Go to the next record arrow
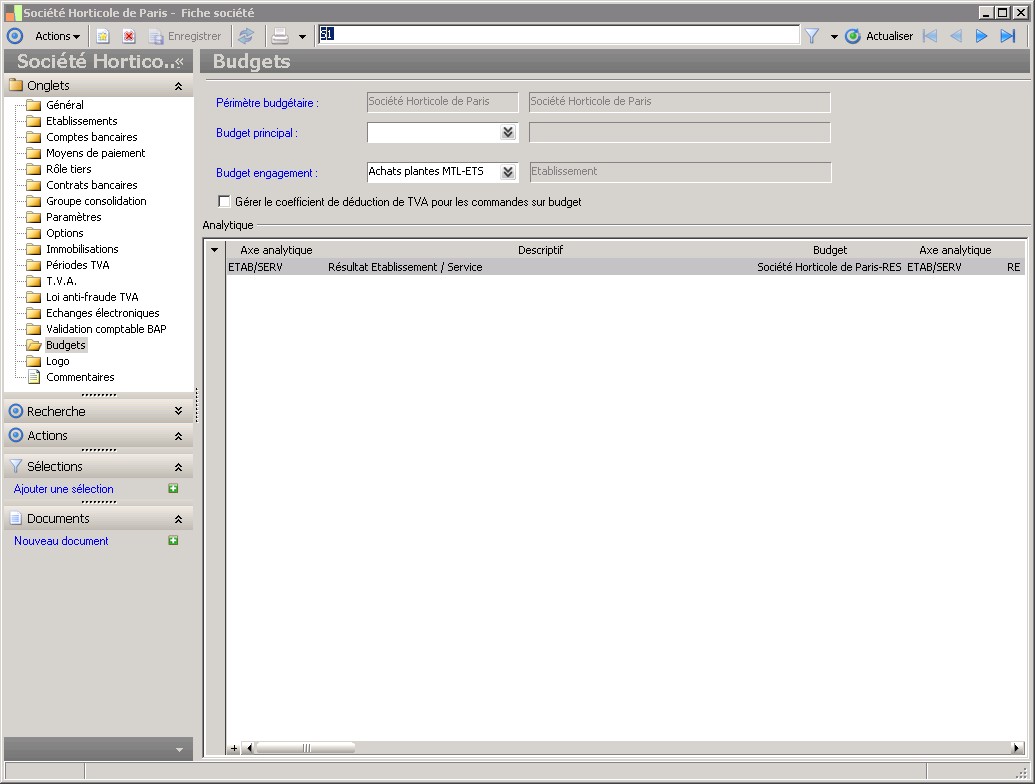1035x784 pixels. pyautogui.click(x=982, y=36)
